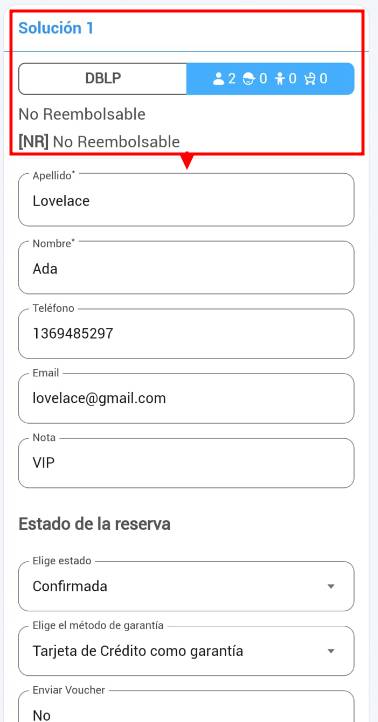Focus the Teléfono input field
Viewport: 378px width, 722px height.
pos(186,333)
